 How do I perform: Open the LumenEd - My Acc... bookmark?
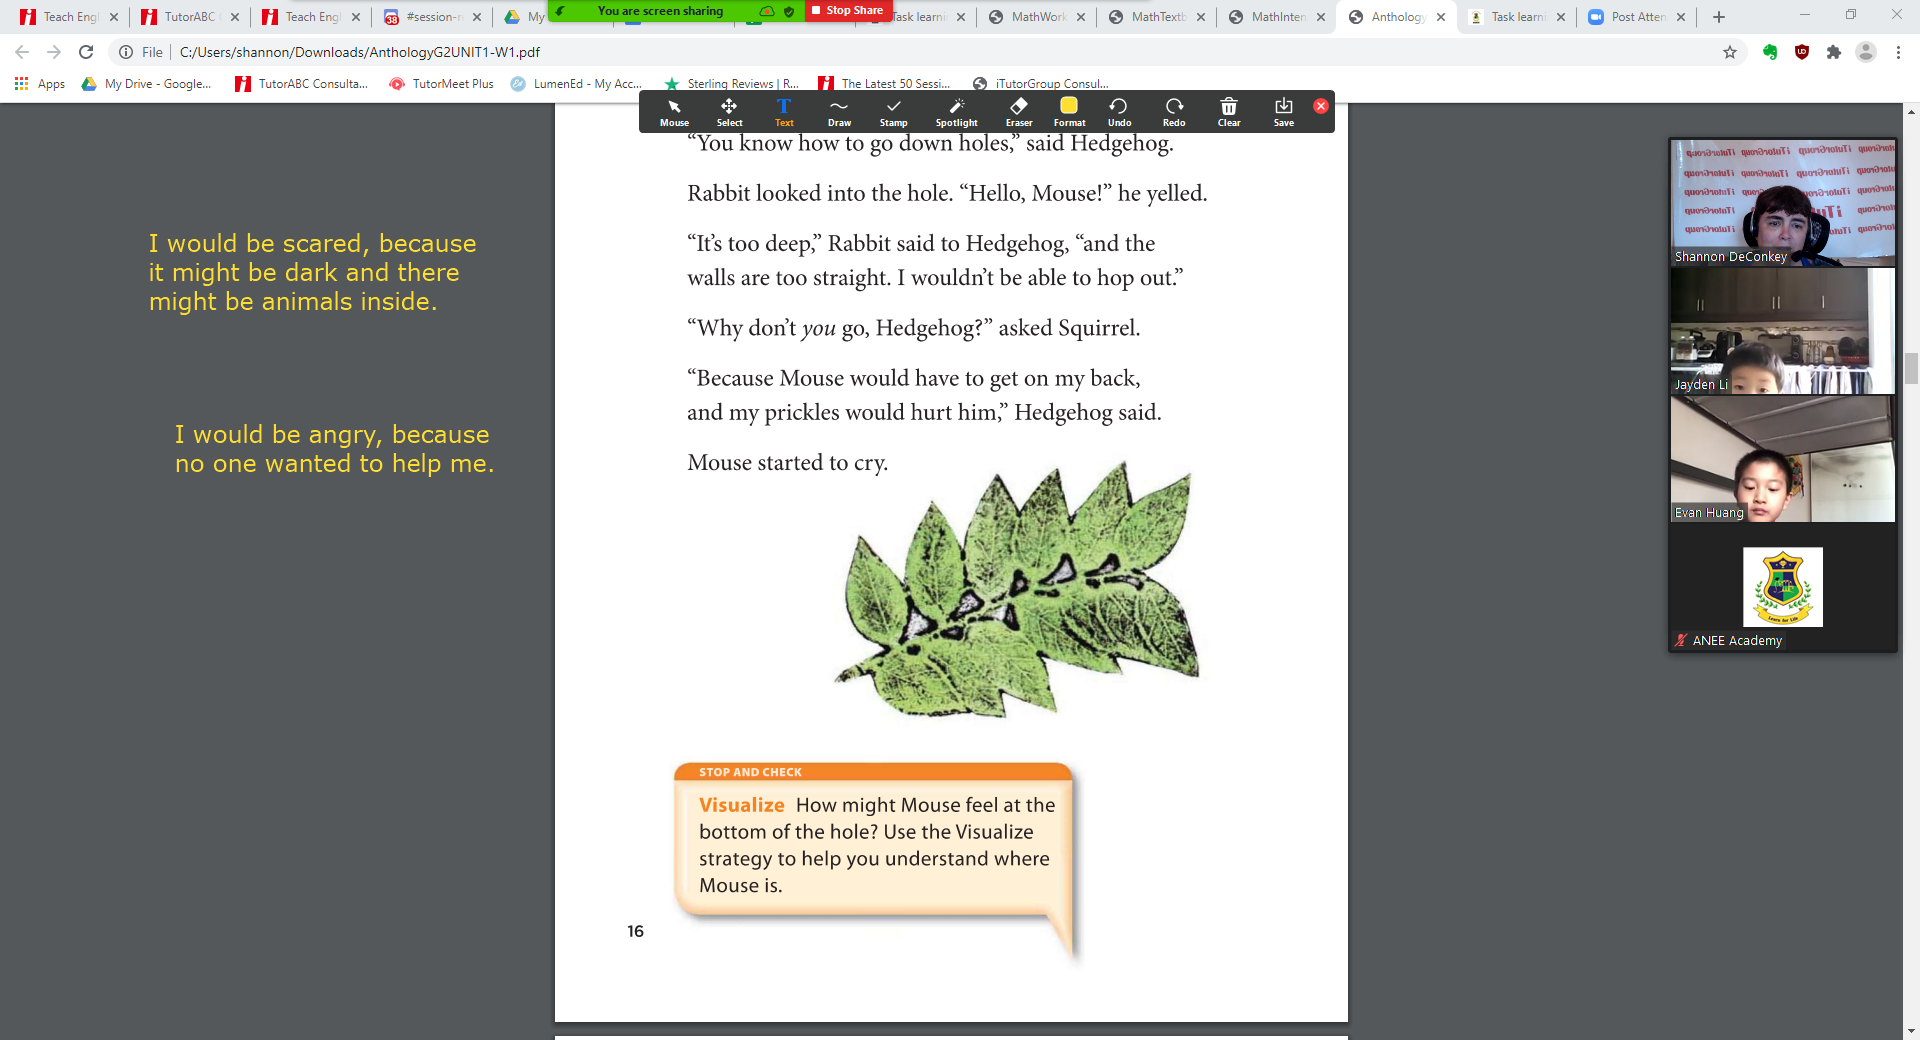576,84
